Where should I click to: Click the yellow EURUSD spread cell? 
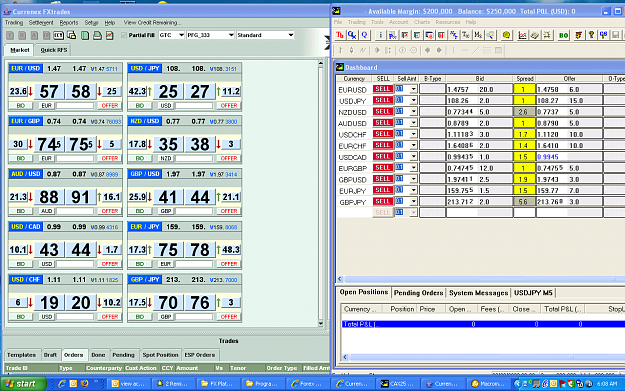524,89
